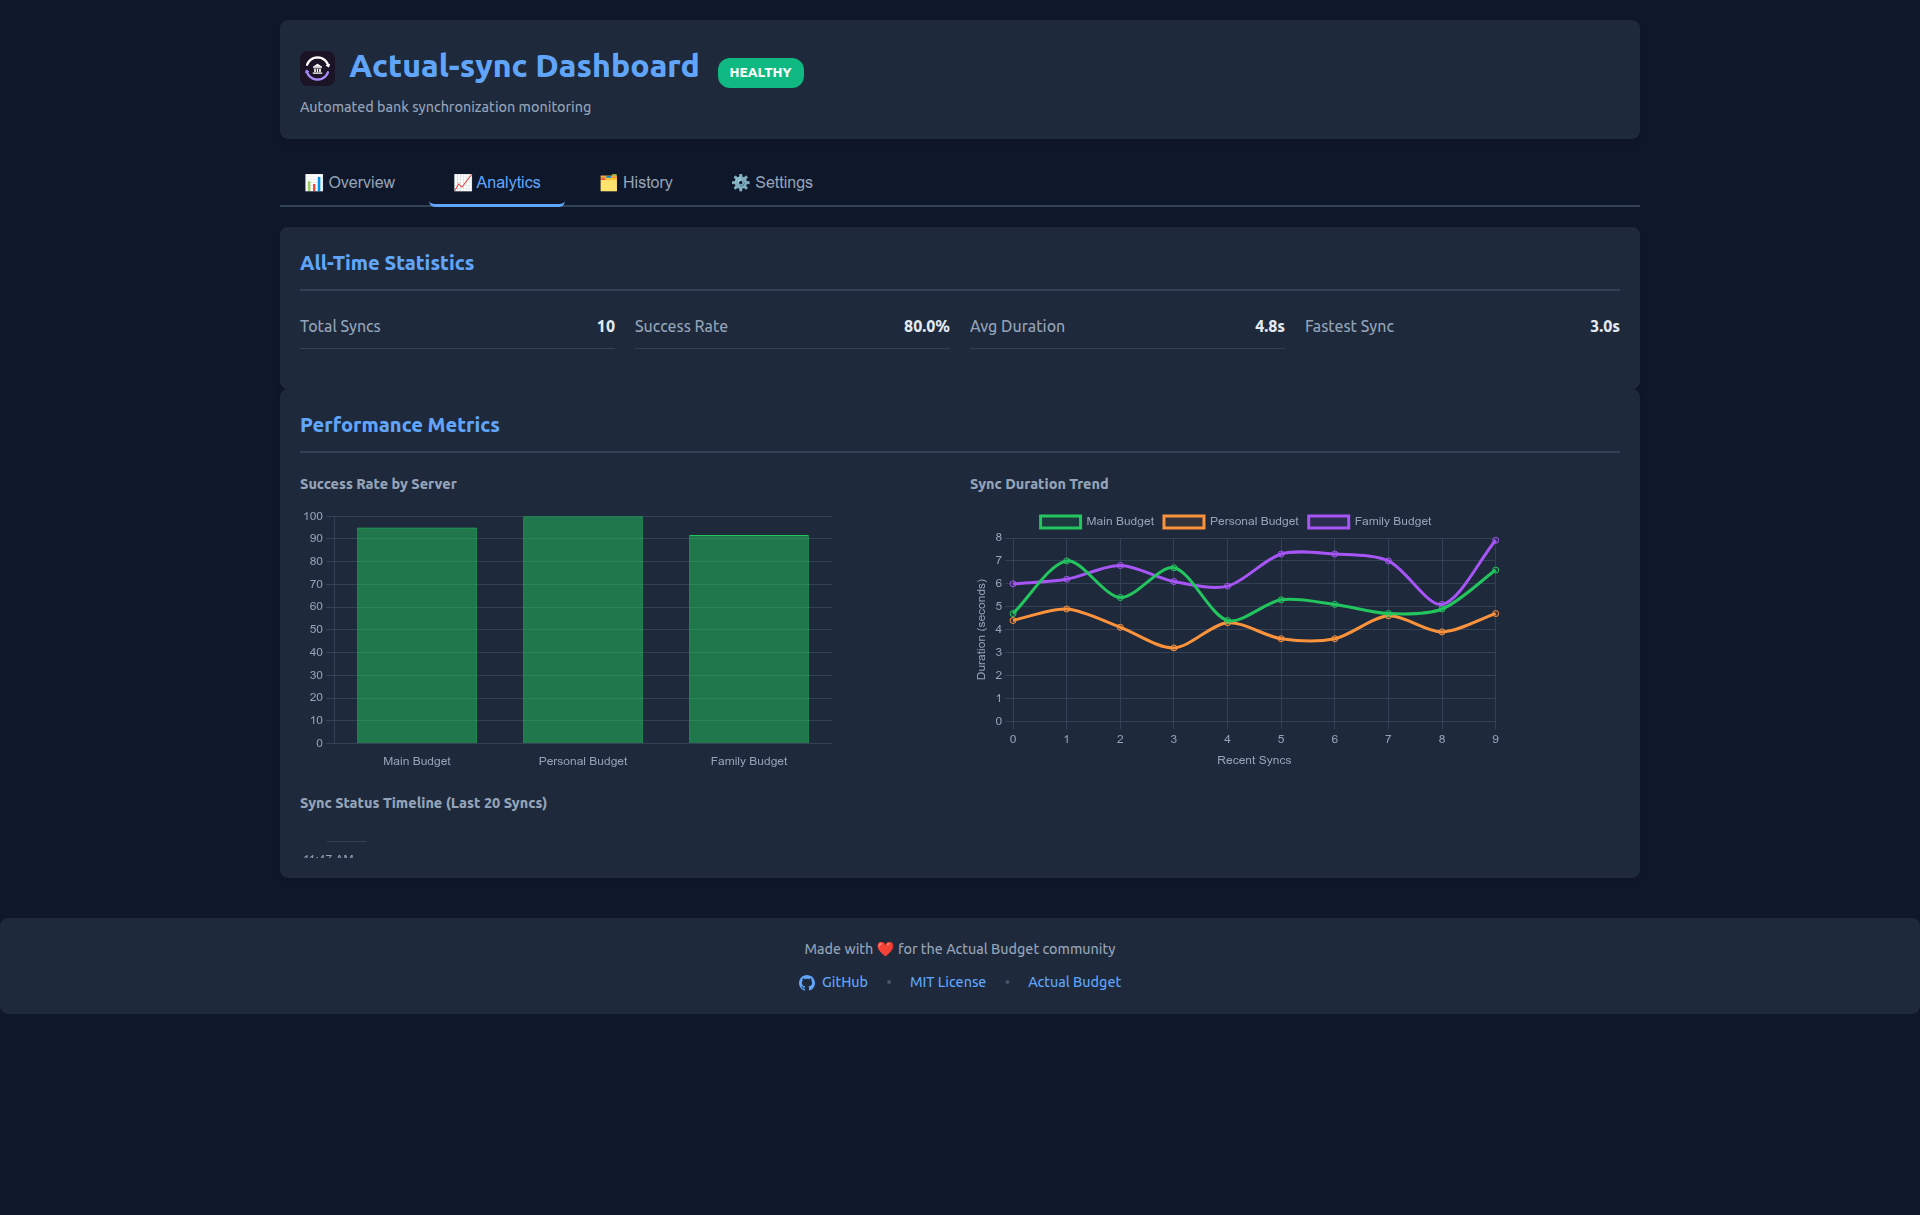
Task: Click Main Budget bar chart axis label
Action: pos(417,761)
